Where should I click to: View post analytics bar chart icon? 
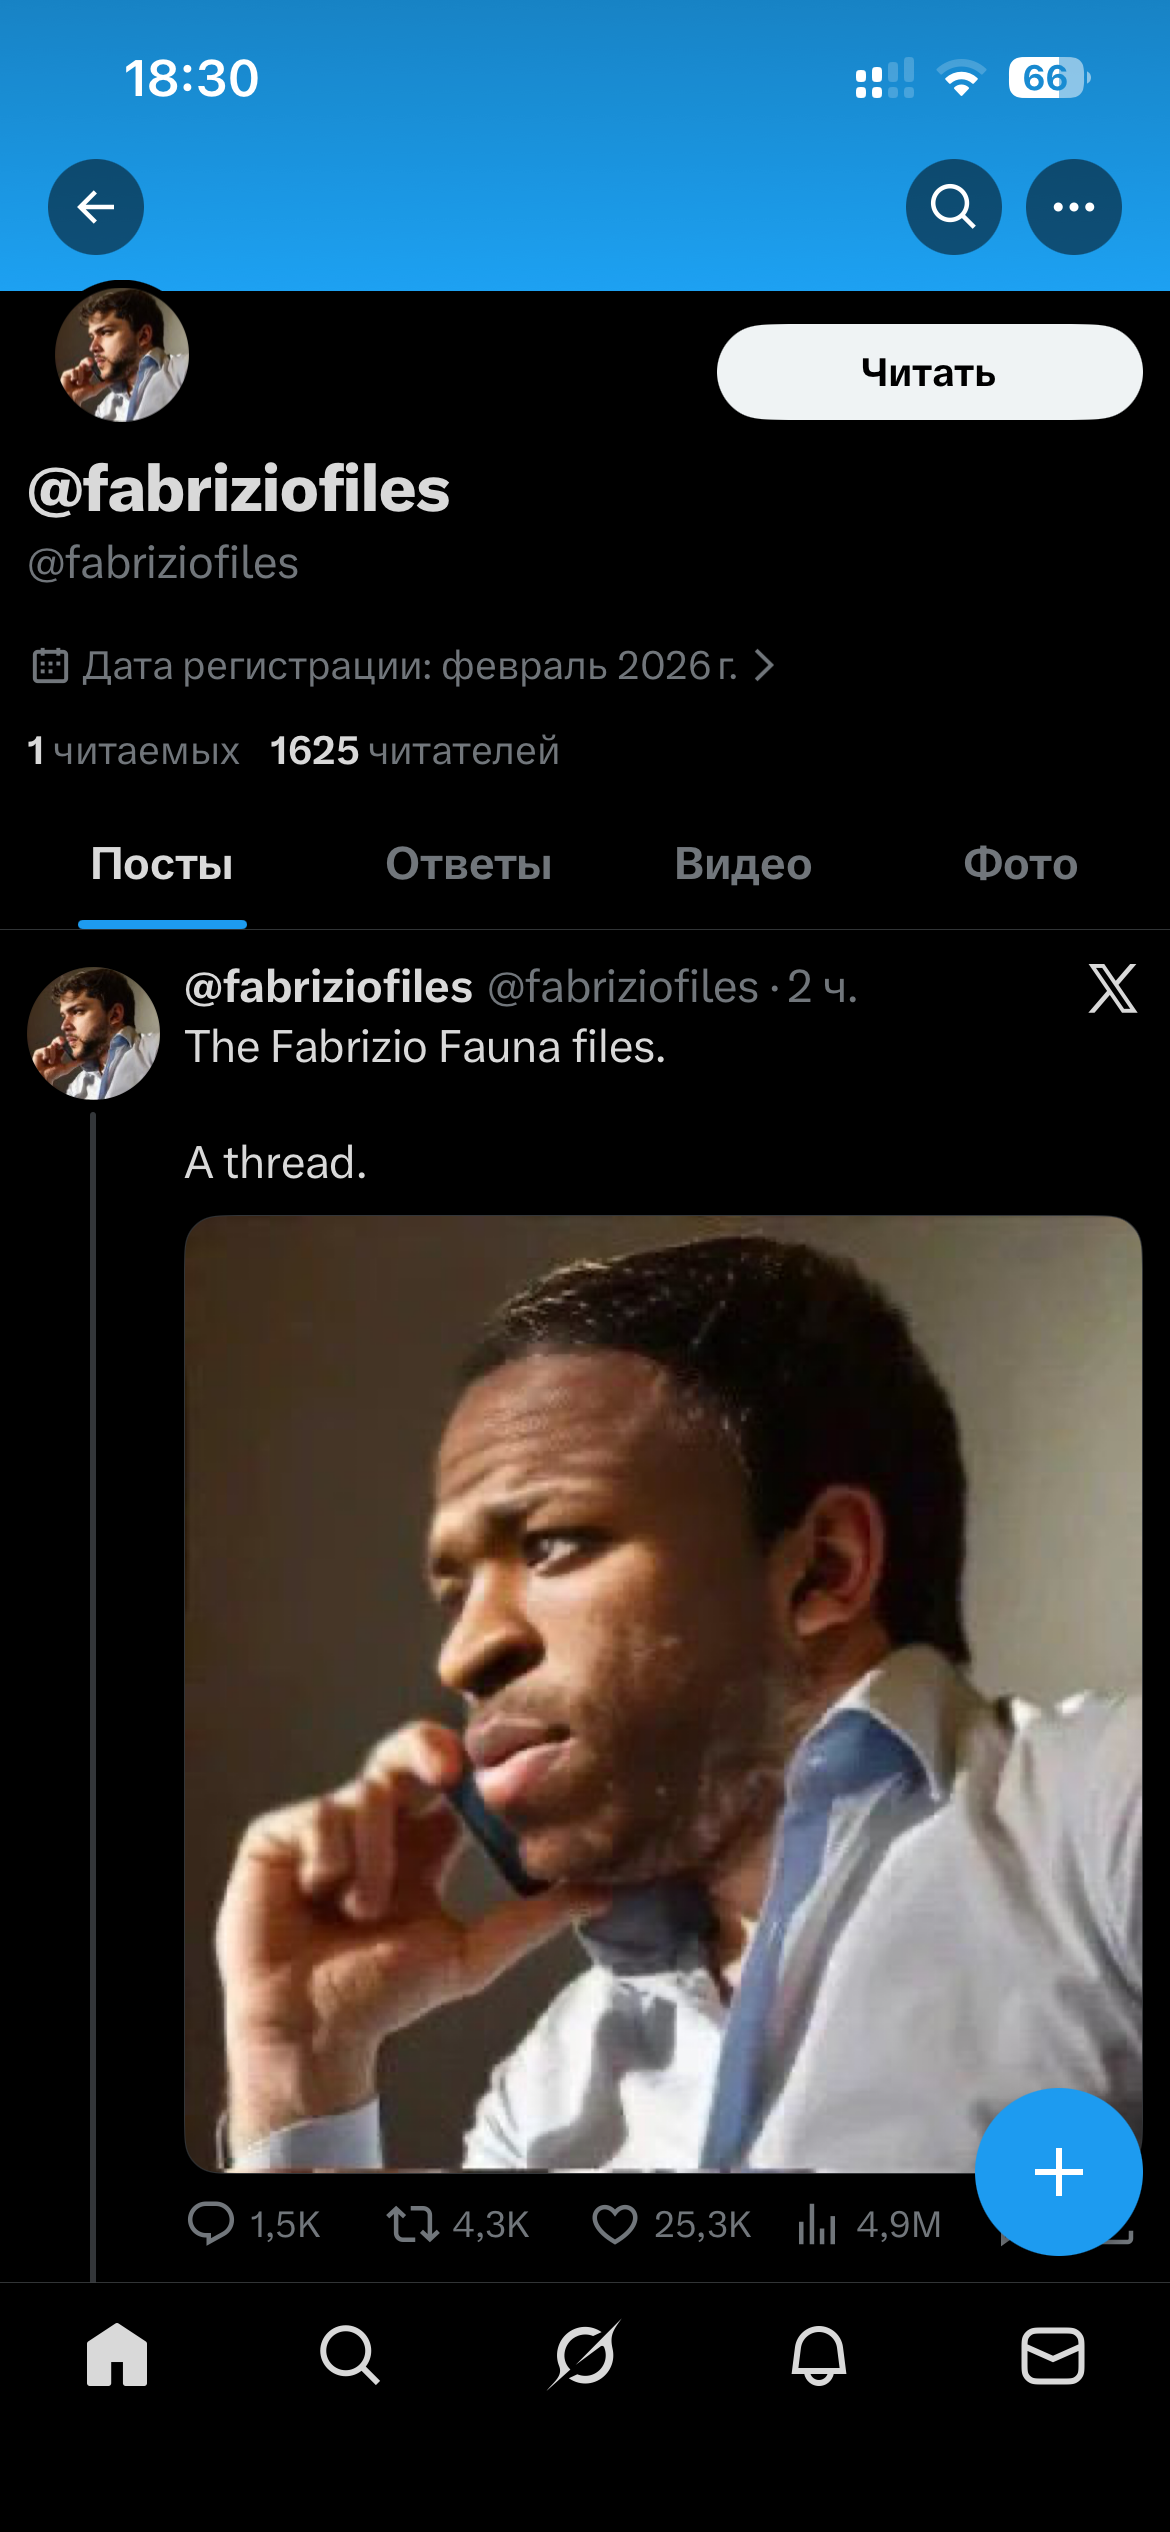(x=817, y=2224)
